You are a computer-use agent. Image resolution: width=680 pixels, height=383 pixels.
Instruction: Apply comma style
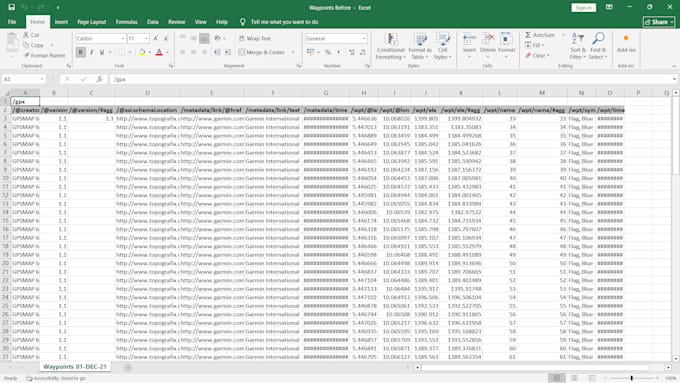click(339, 52)
